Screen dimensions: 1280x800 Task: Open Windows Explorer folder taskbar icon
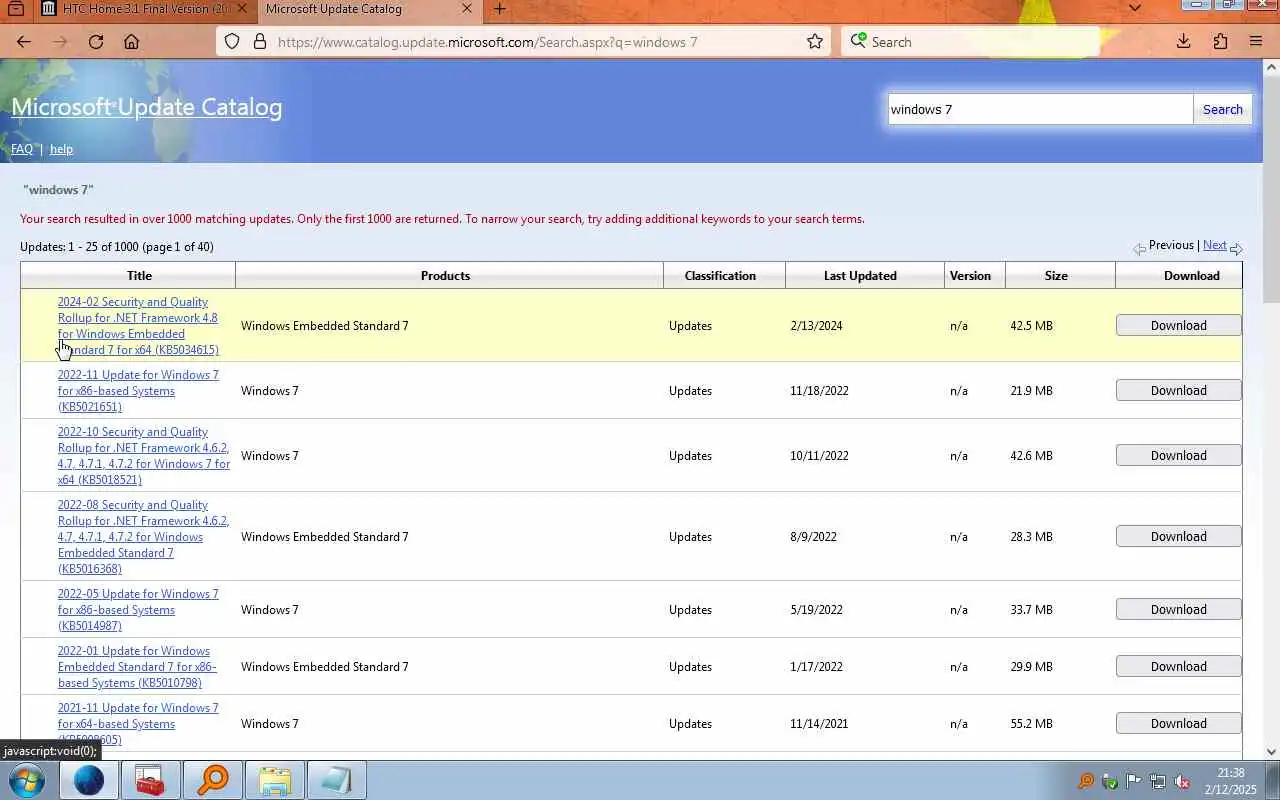(274, 780)
